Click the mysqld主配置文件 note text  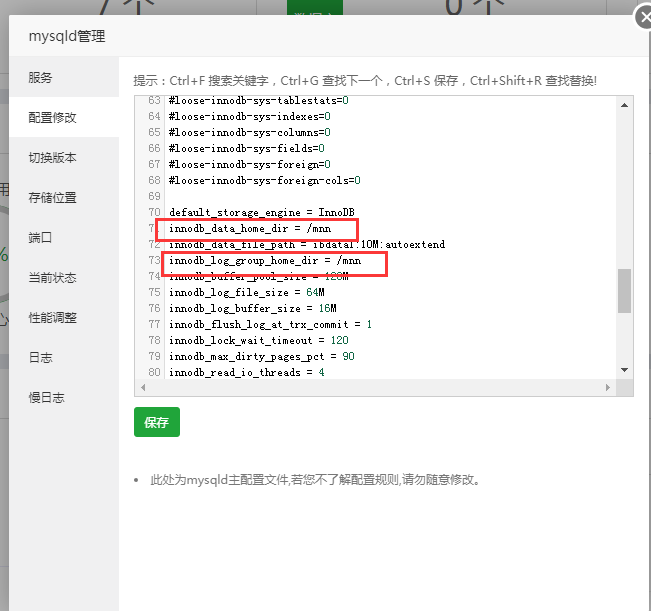[315, 480]
